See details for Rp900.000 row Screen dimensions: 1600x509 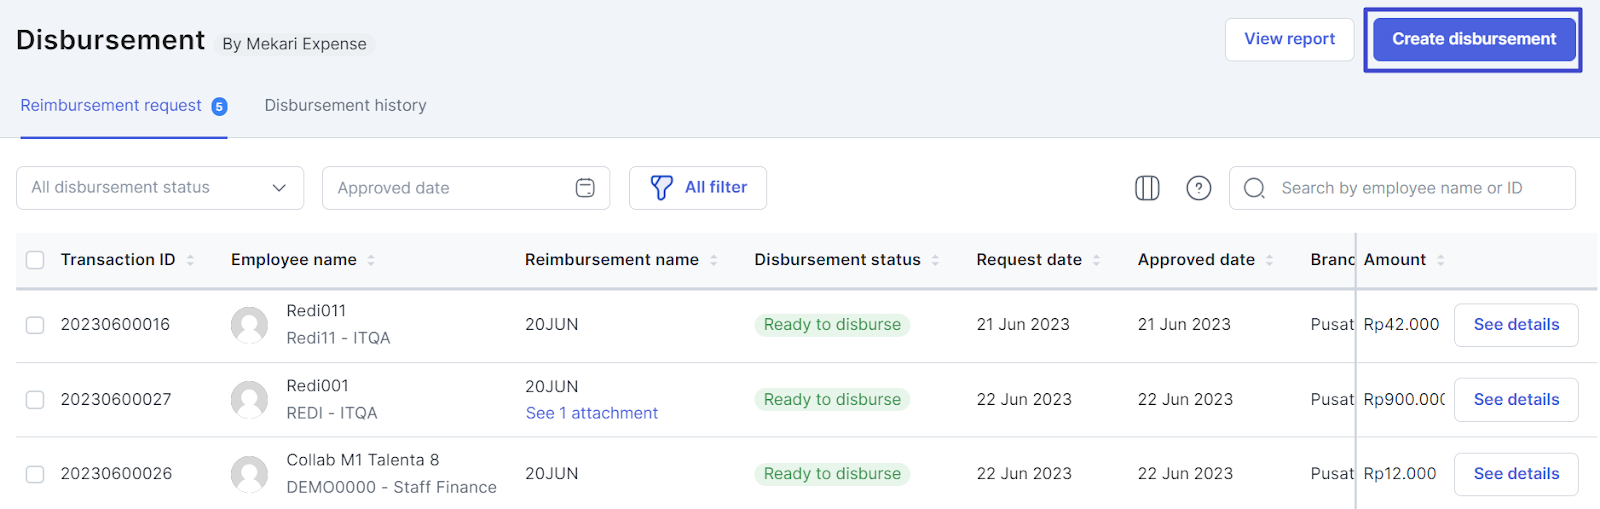[x=1516, y=400]
